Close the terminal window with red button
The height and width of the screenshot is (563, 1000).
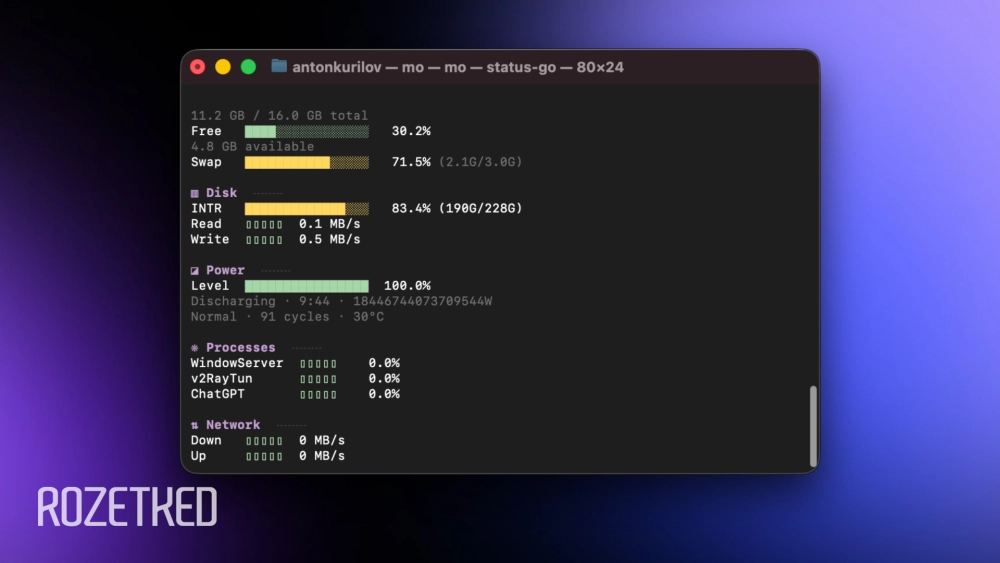(198, 67)
